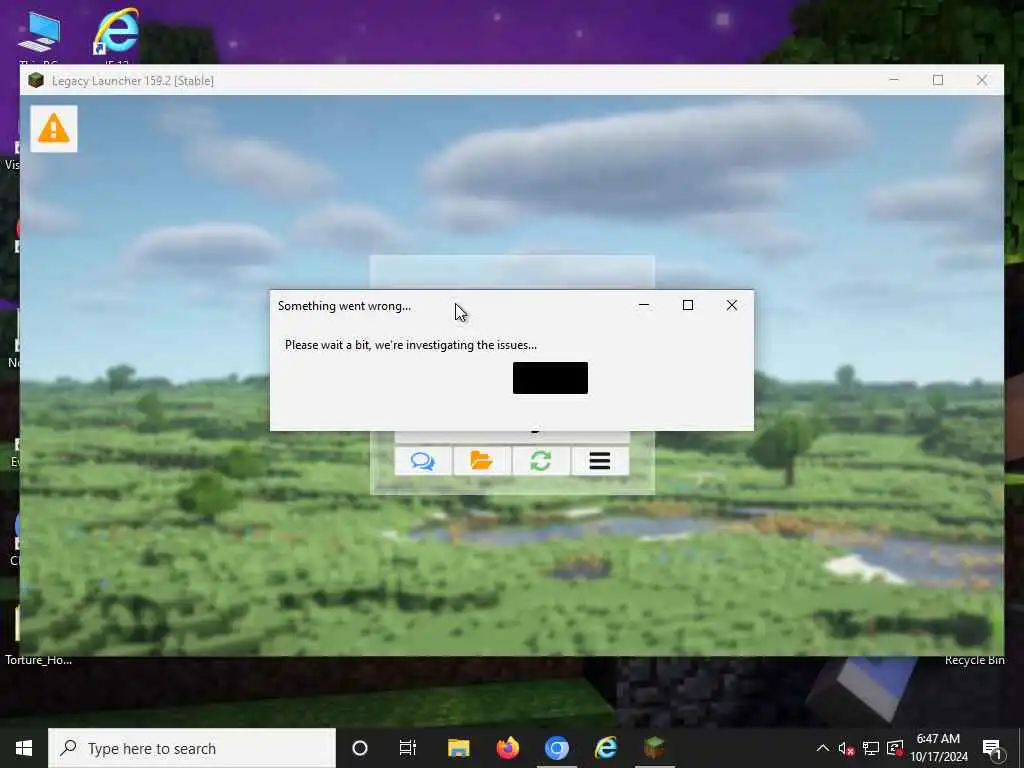The height and width of the screenshot is (768, 1024).
Task: Open the launcher hamburger menu
Action: click(x=600, y=461)
